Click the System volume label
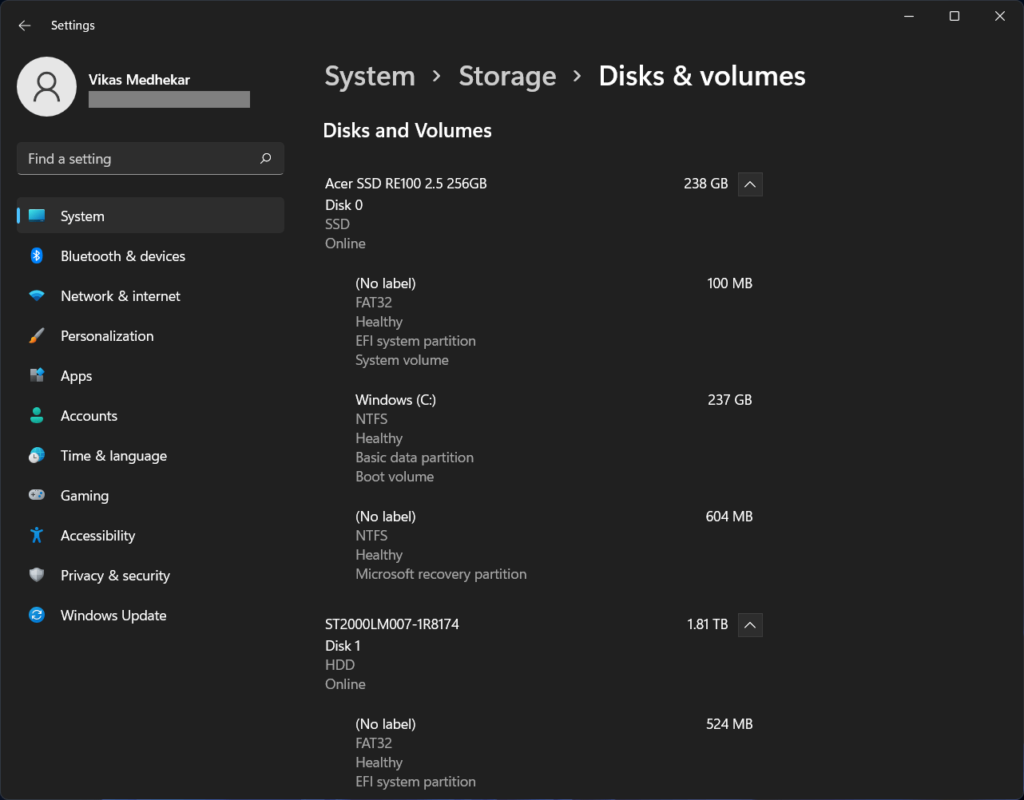This screenshot has height=800, width=1024. pos(402,360)
